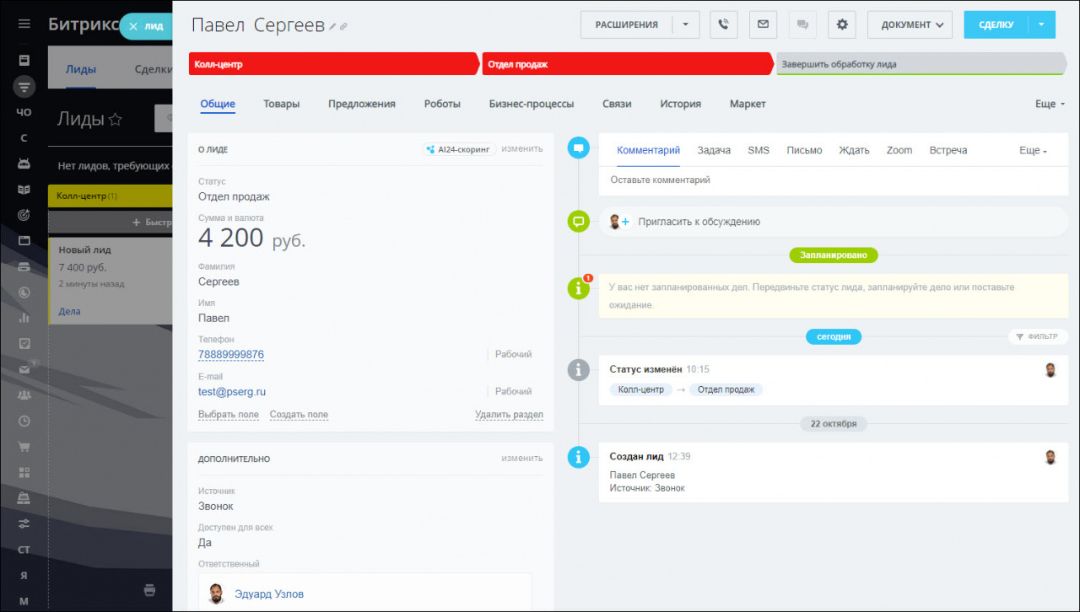Open the hamburger menu in left sidebar
Screen dimensions: 1080x612
tap(24, 24)
